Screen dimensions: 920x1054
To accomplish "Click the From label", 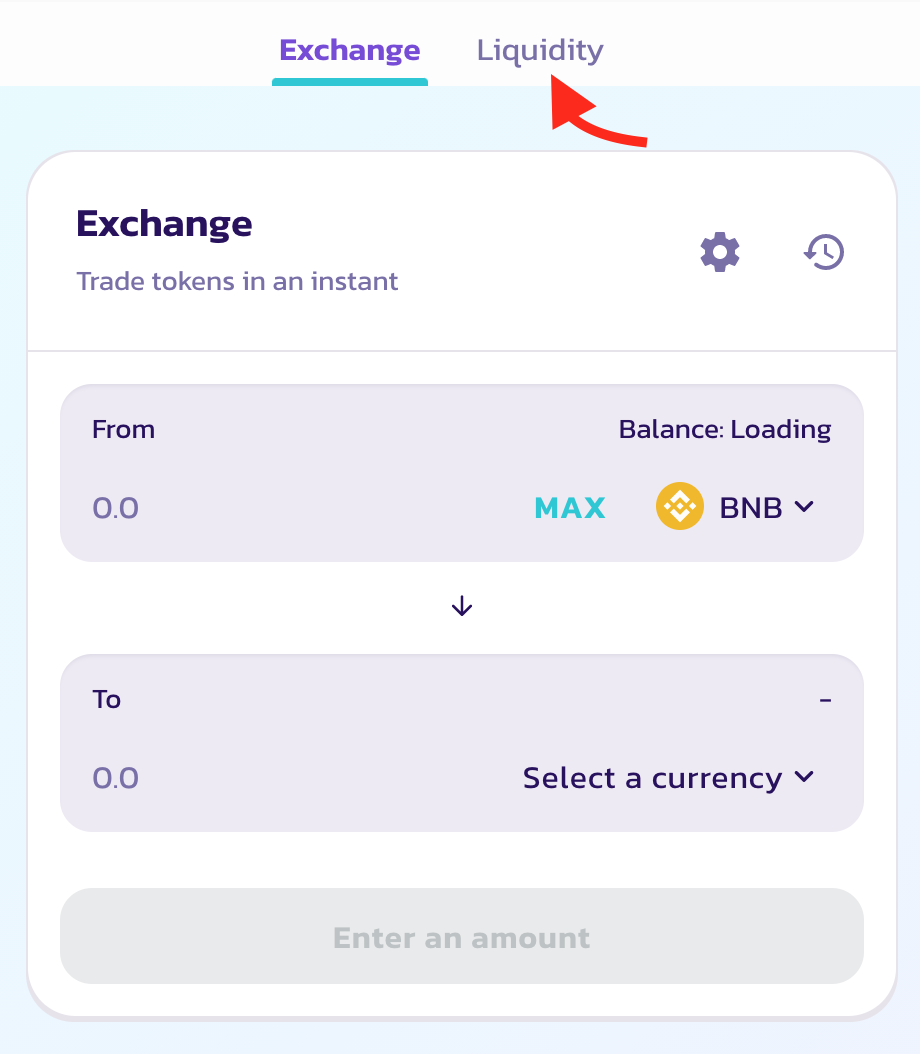I will [x=123, y=430].
